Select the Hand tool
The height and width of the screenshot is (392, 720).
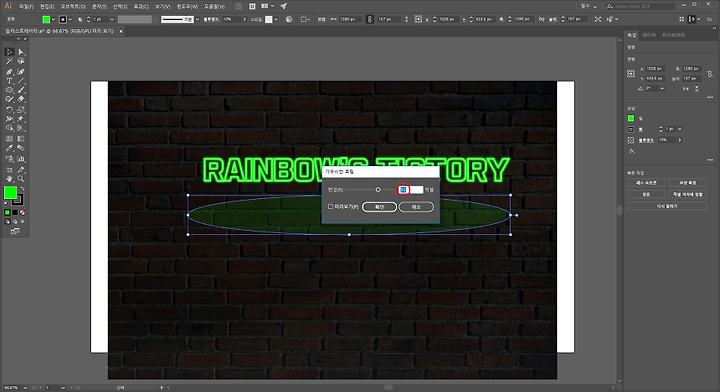[x=9, y=179]
